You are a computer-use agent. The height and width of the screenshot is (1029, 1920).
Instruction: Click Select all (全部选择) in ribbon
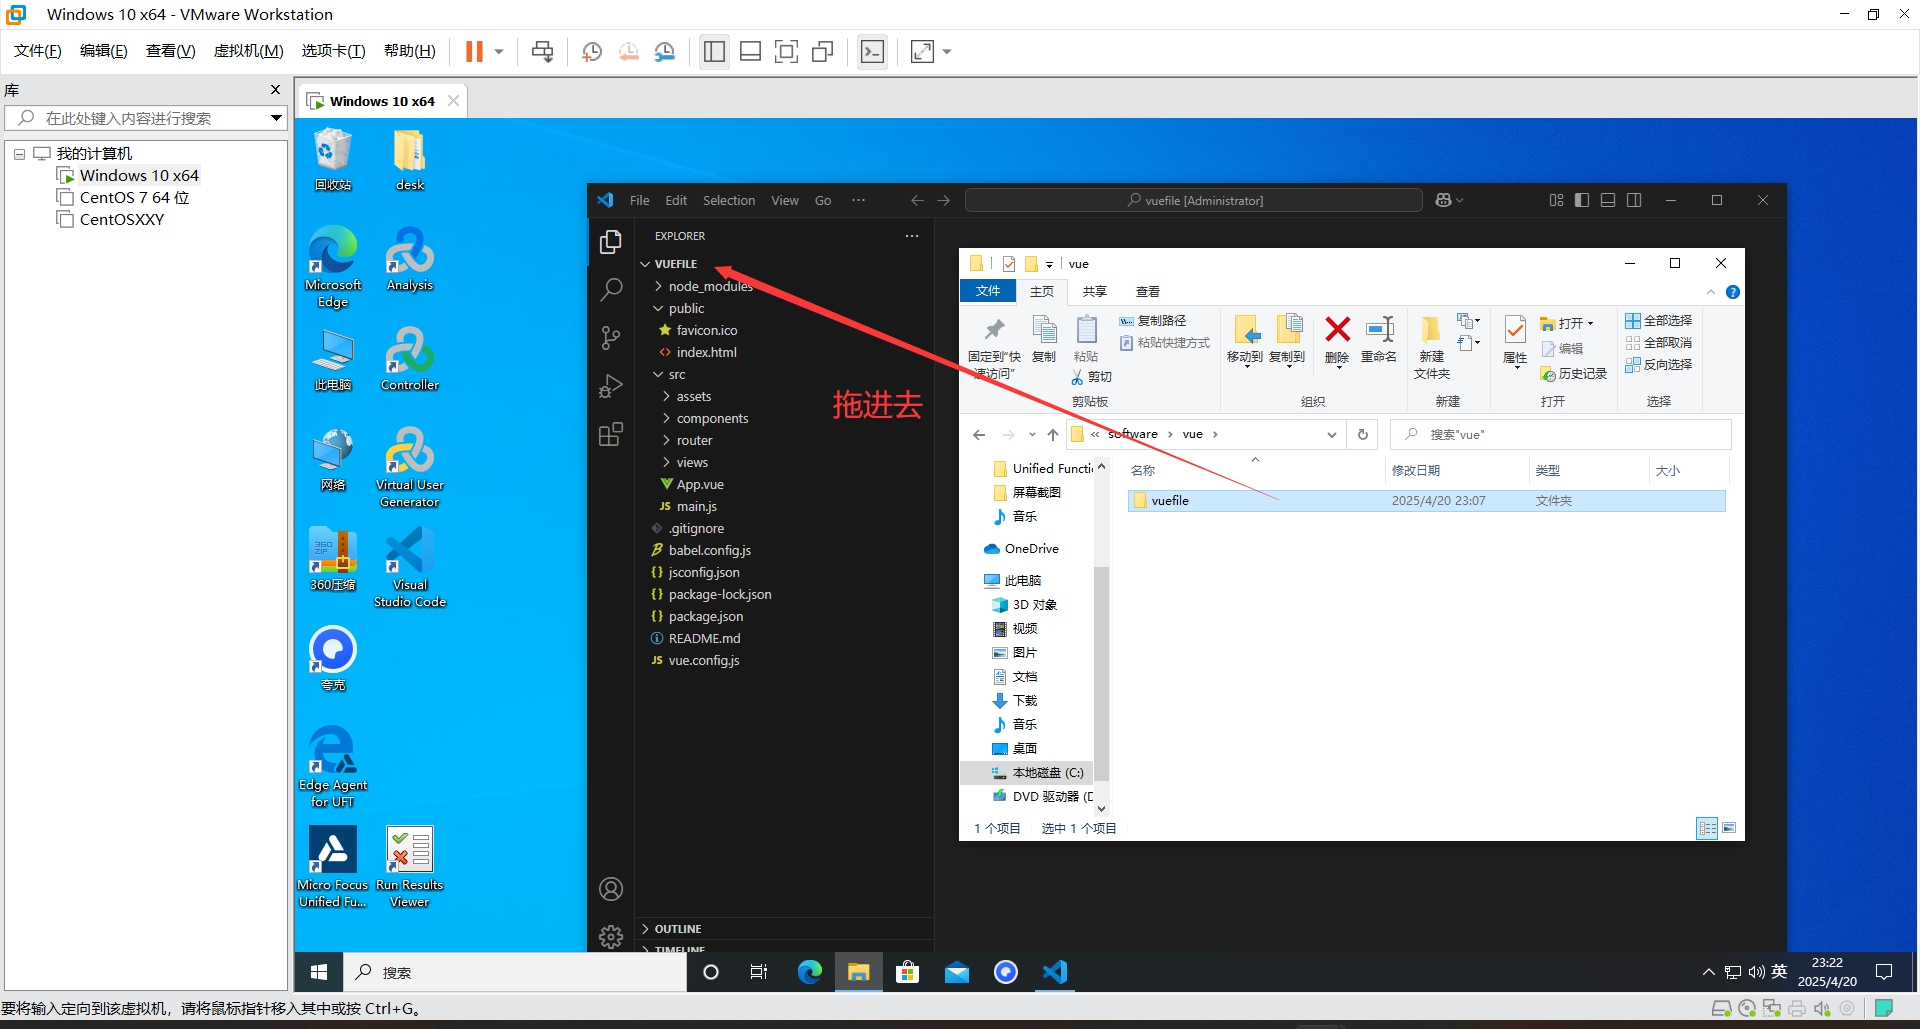1659,321
